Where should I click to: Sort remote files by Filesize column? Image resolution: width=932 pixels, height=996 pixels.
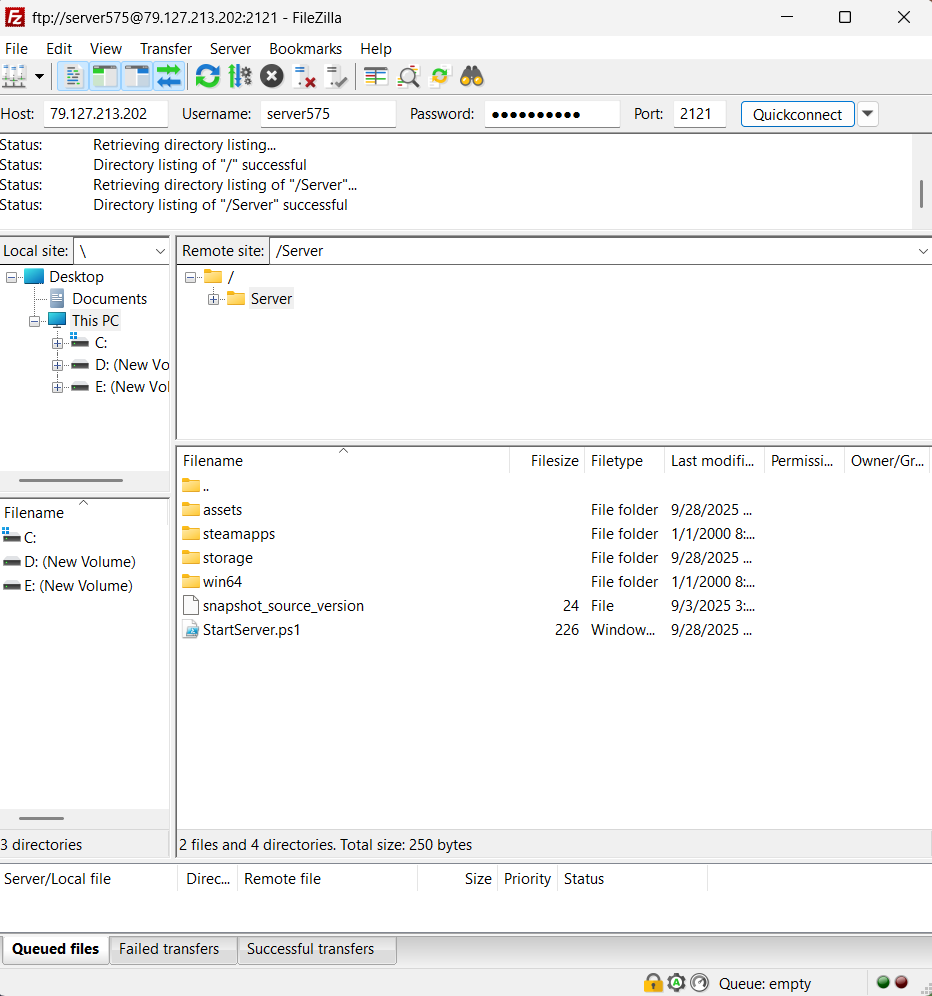tap(554, 461)
